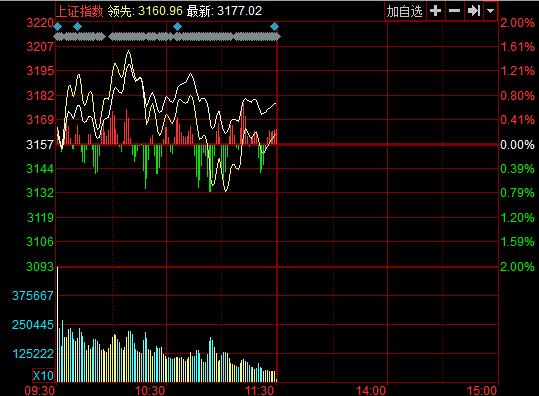Click the 14:00 time axis label
Screen dimensions: 539x396
coord(371,391)
